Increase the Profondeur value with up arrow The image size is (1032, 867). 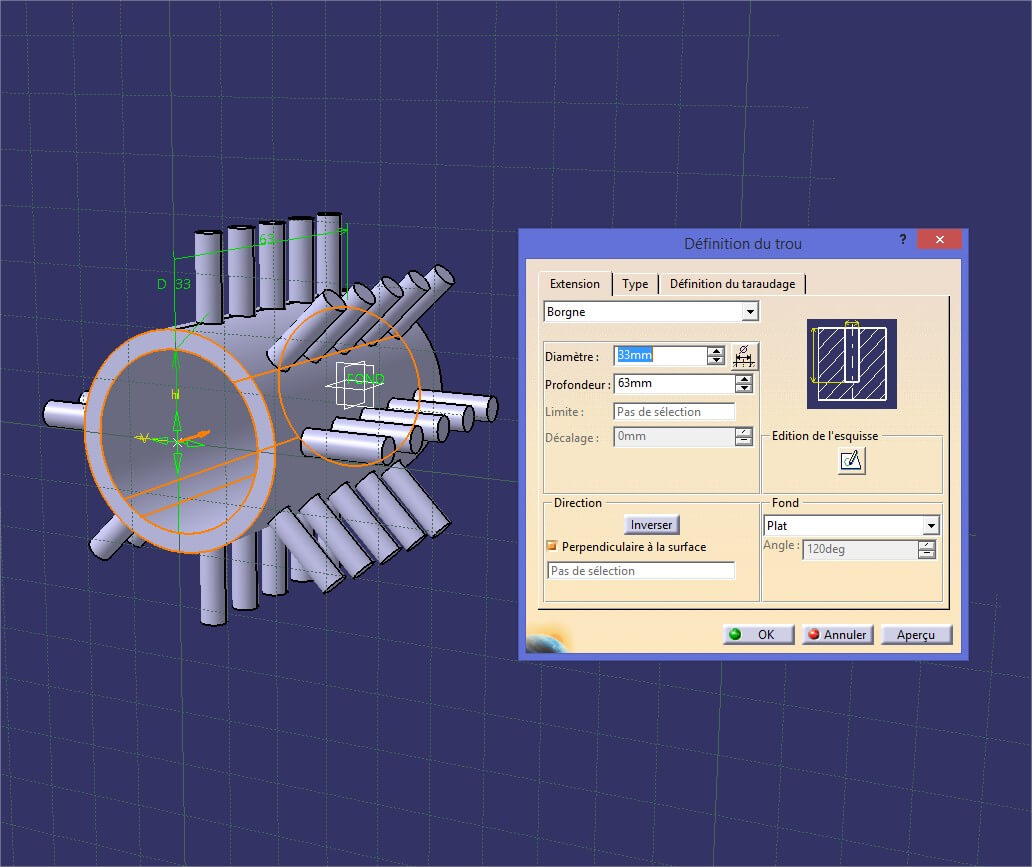744,379
